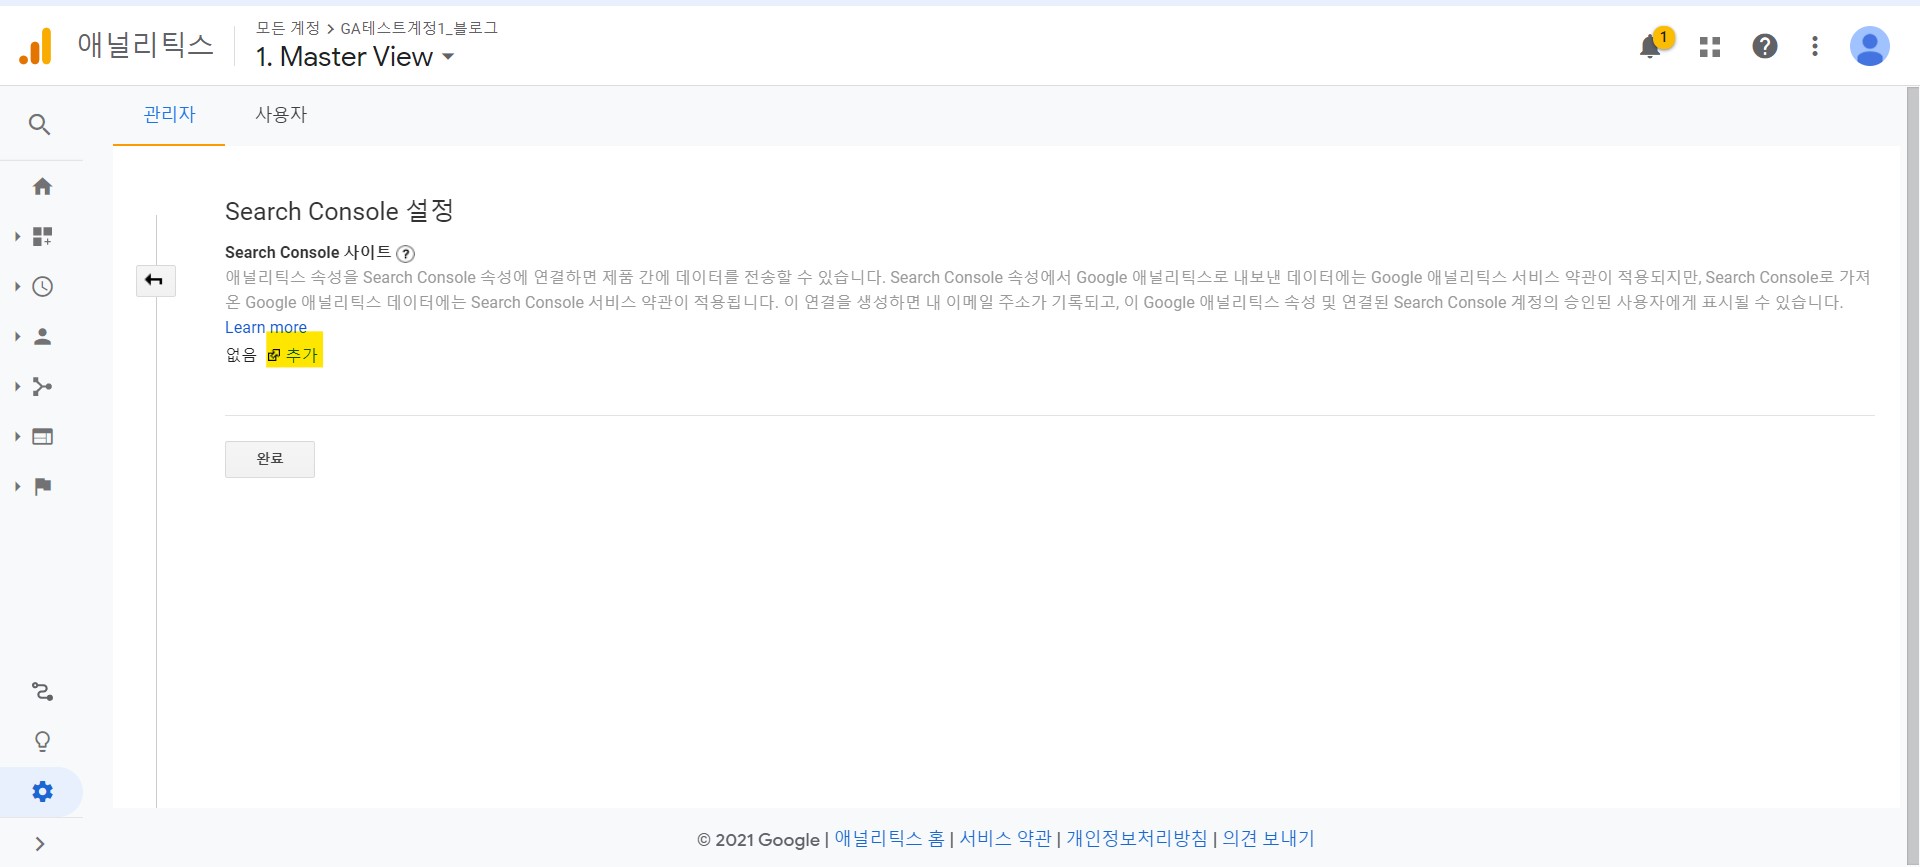
Task: Open Discover lightbulb icon
Action: [x=42, y=741]
